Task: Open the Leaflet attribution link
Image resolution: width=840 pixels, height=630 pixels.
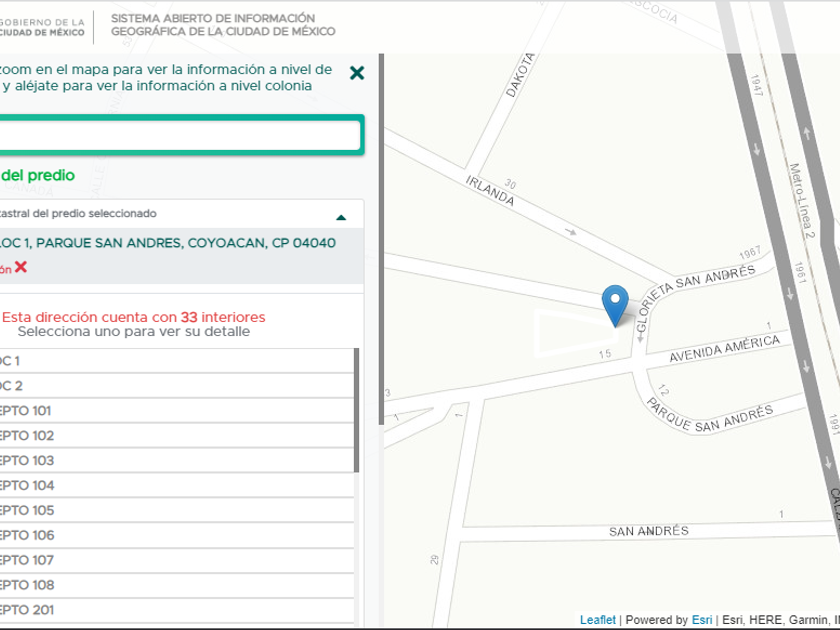Action: tap(597, 620)
